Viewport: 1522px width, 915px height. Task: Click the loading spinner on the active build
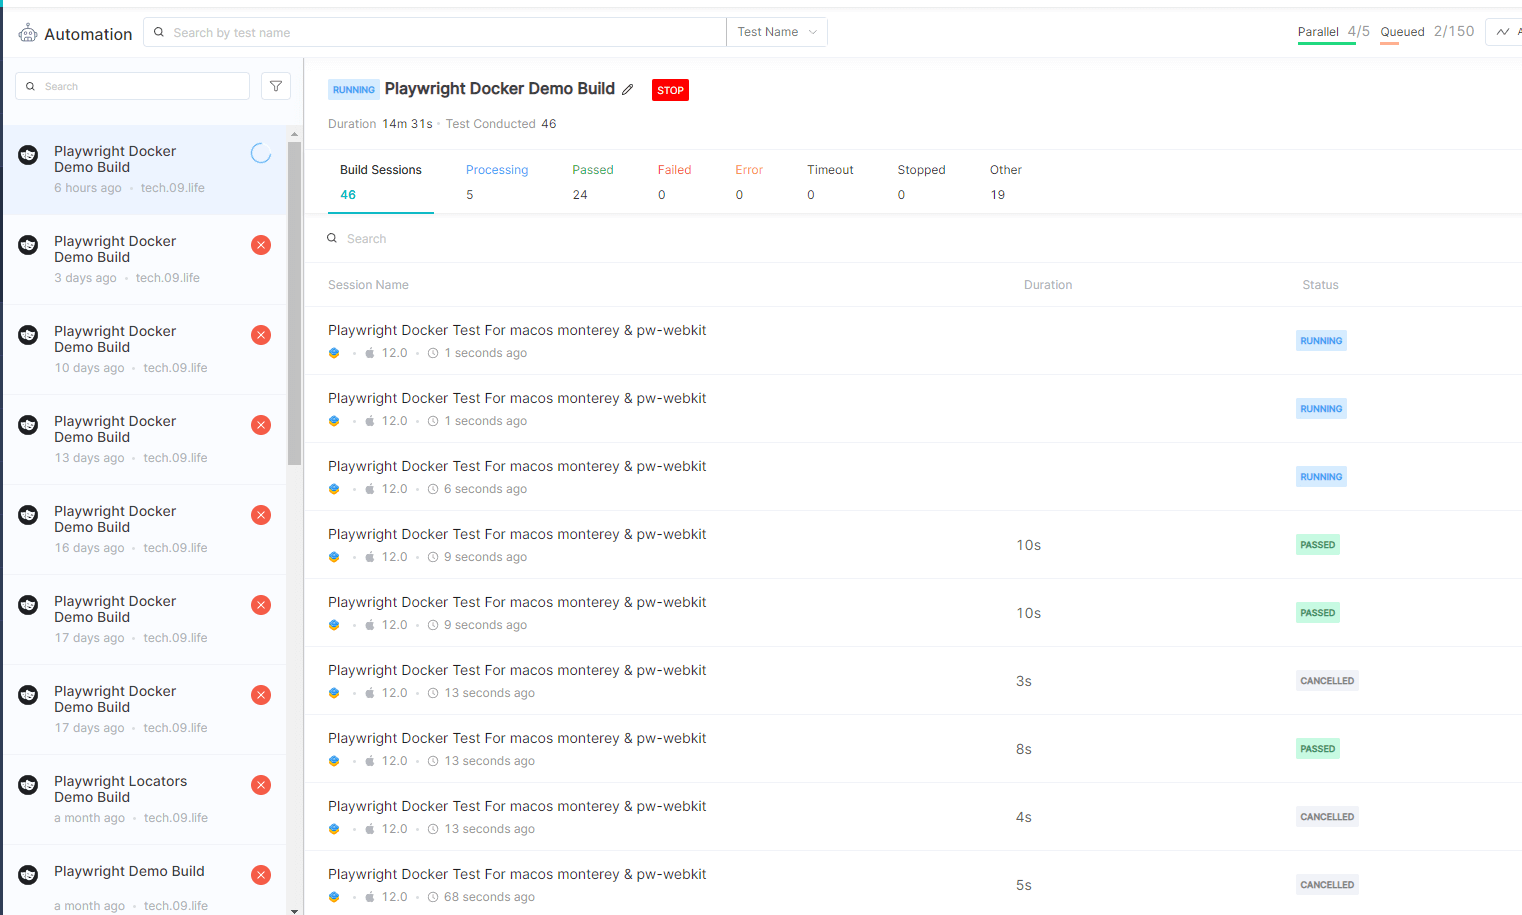[260, 154]
